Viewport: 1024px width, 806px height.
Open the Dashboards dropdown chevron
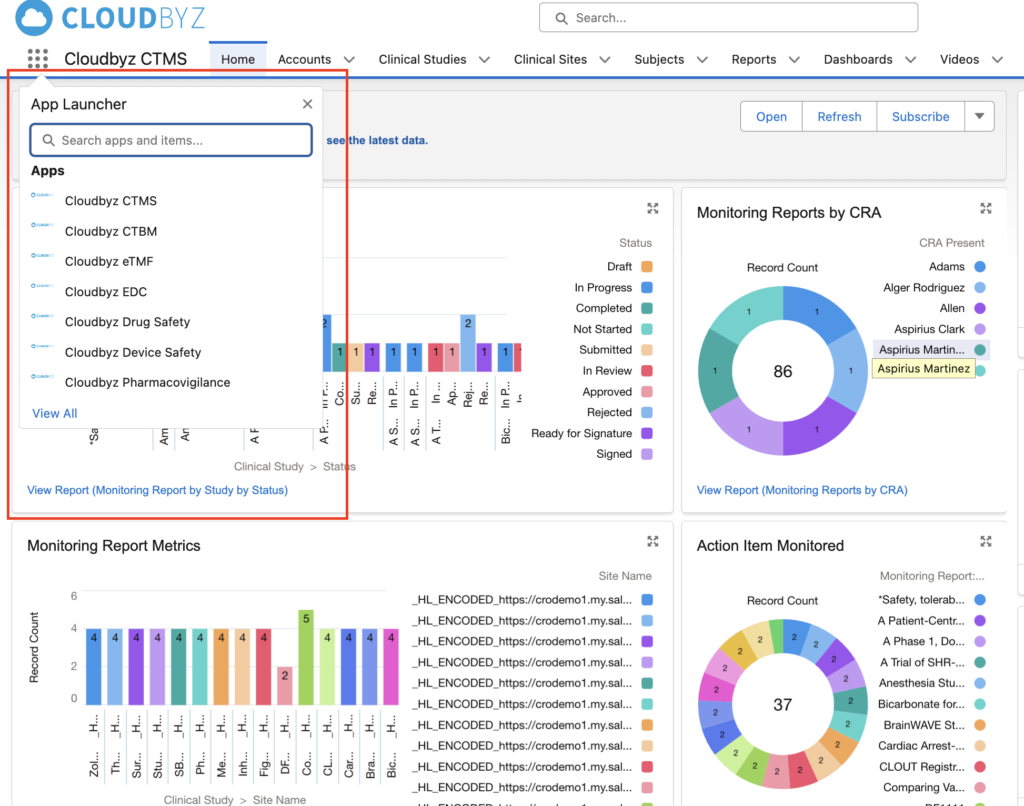[x=910, y=59]
